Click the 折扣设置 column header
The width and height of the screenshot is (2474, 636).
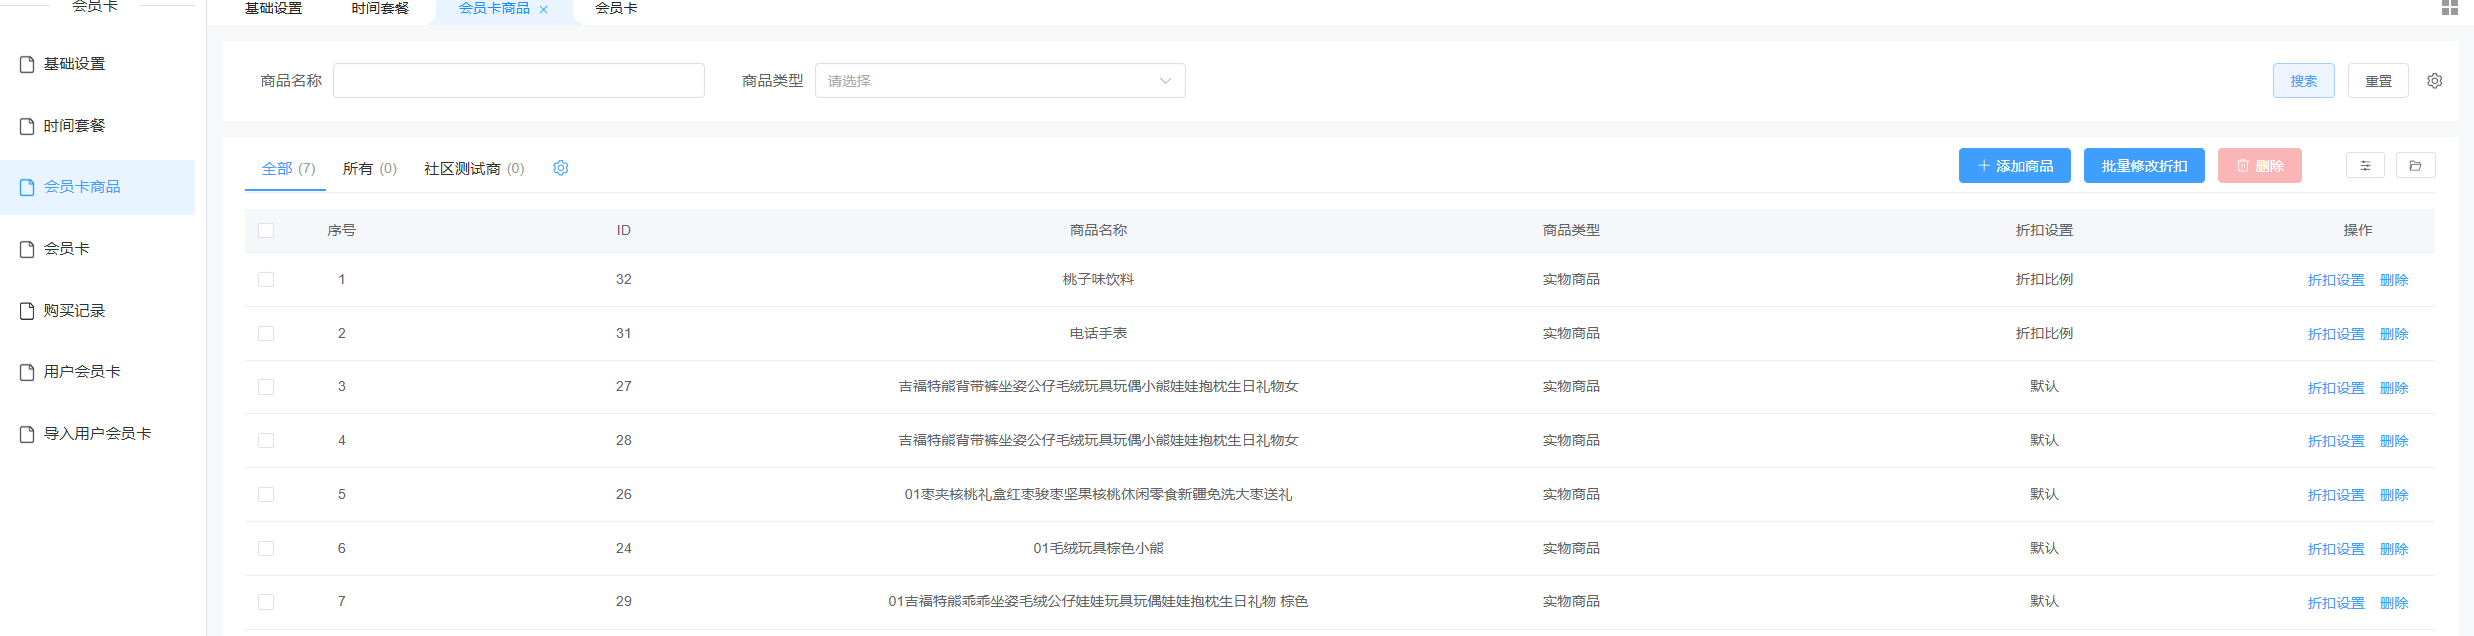pos(2044,230)
